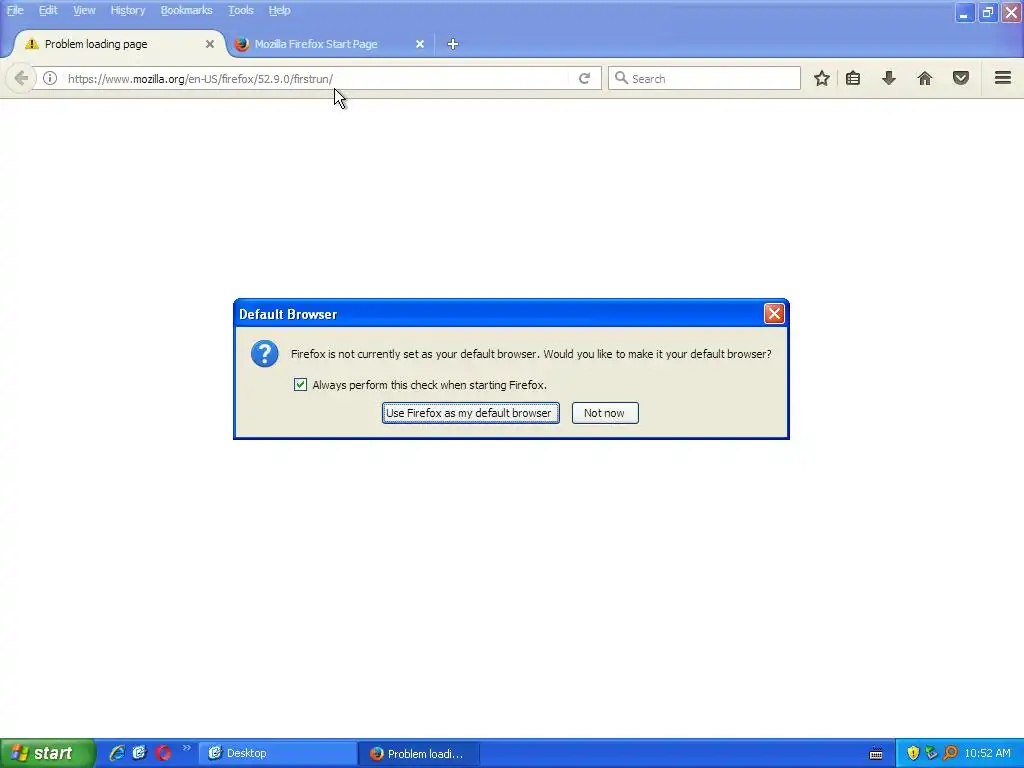The image size is (1024, 768).
Task: Select the Desktop taskbar item
Action: (x=277, y=753)
